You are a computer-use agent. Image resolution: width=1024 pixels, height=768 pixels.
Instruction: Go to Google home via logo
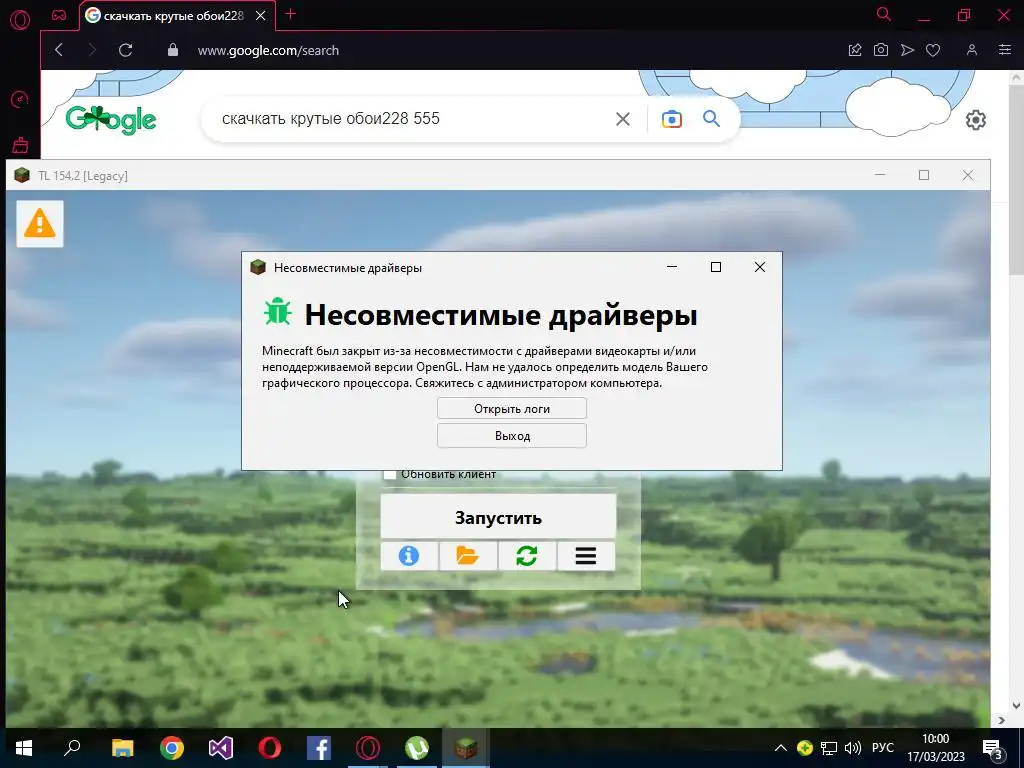point(111,120)
